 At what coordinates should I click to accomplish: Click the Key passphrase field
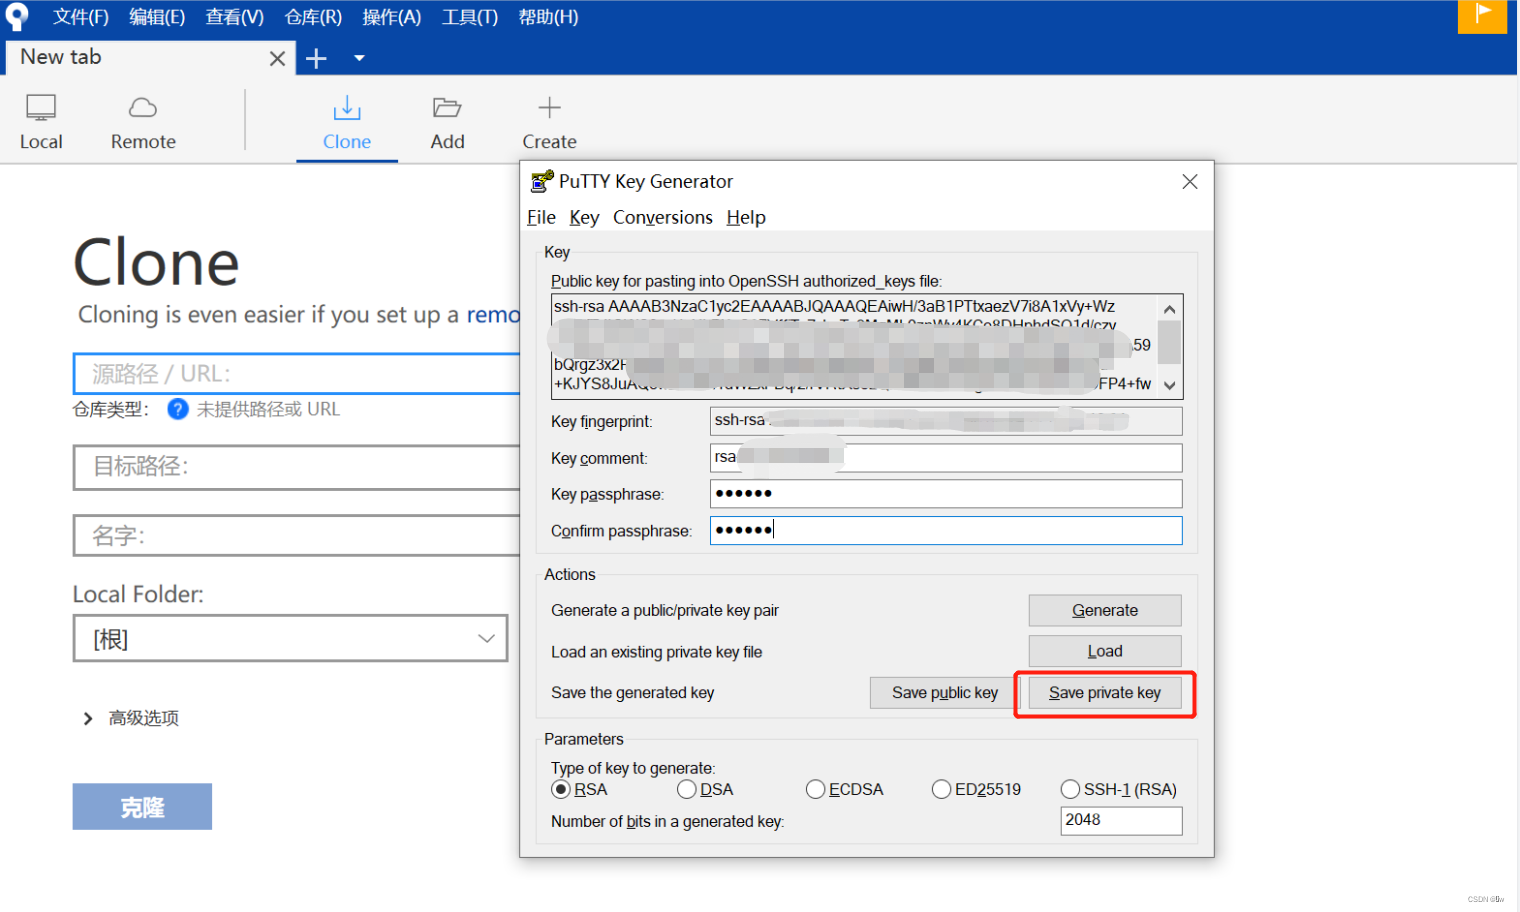click(x=946, y=494)
